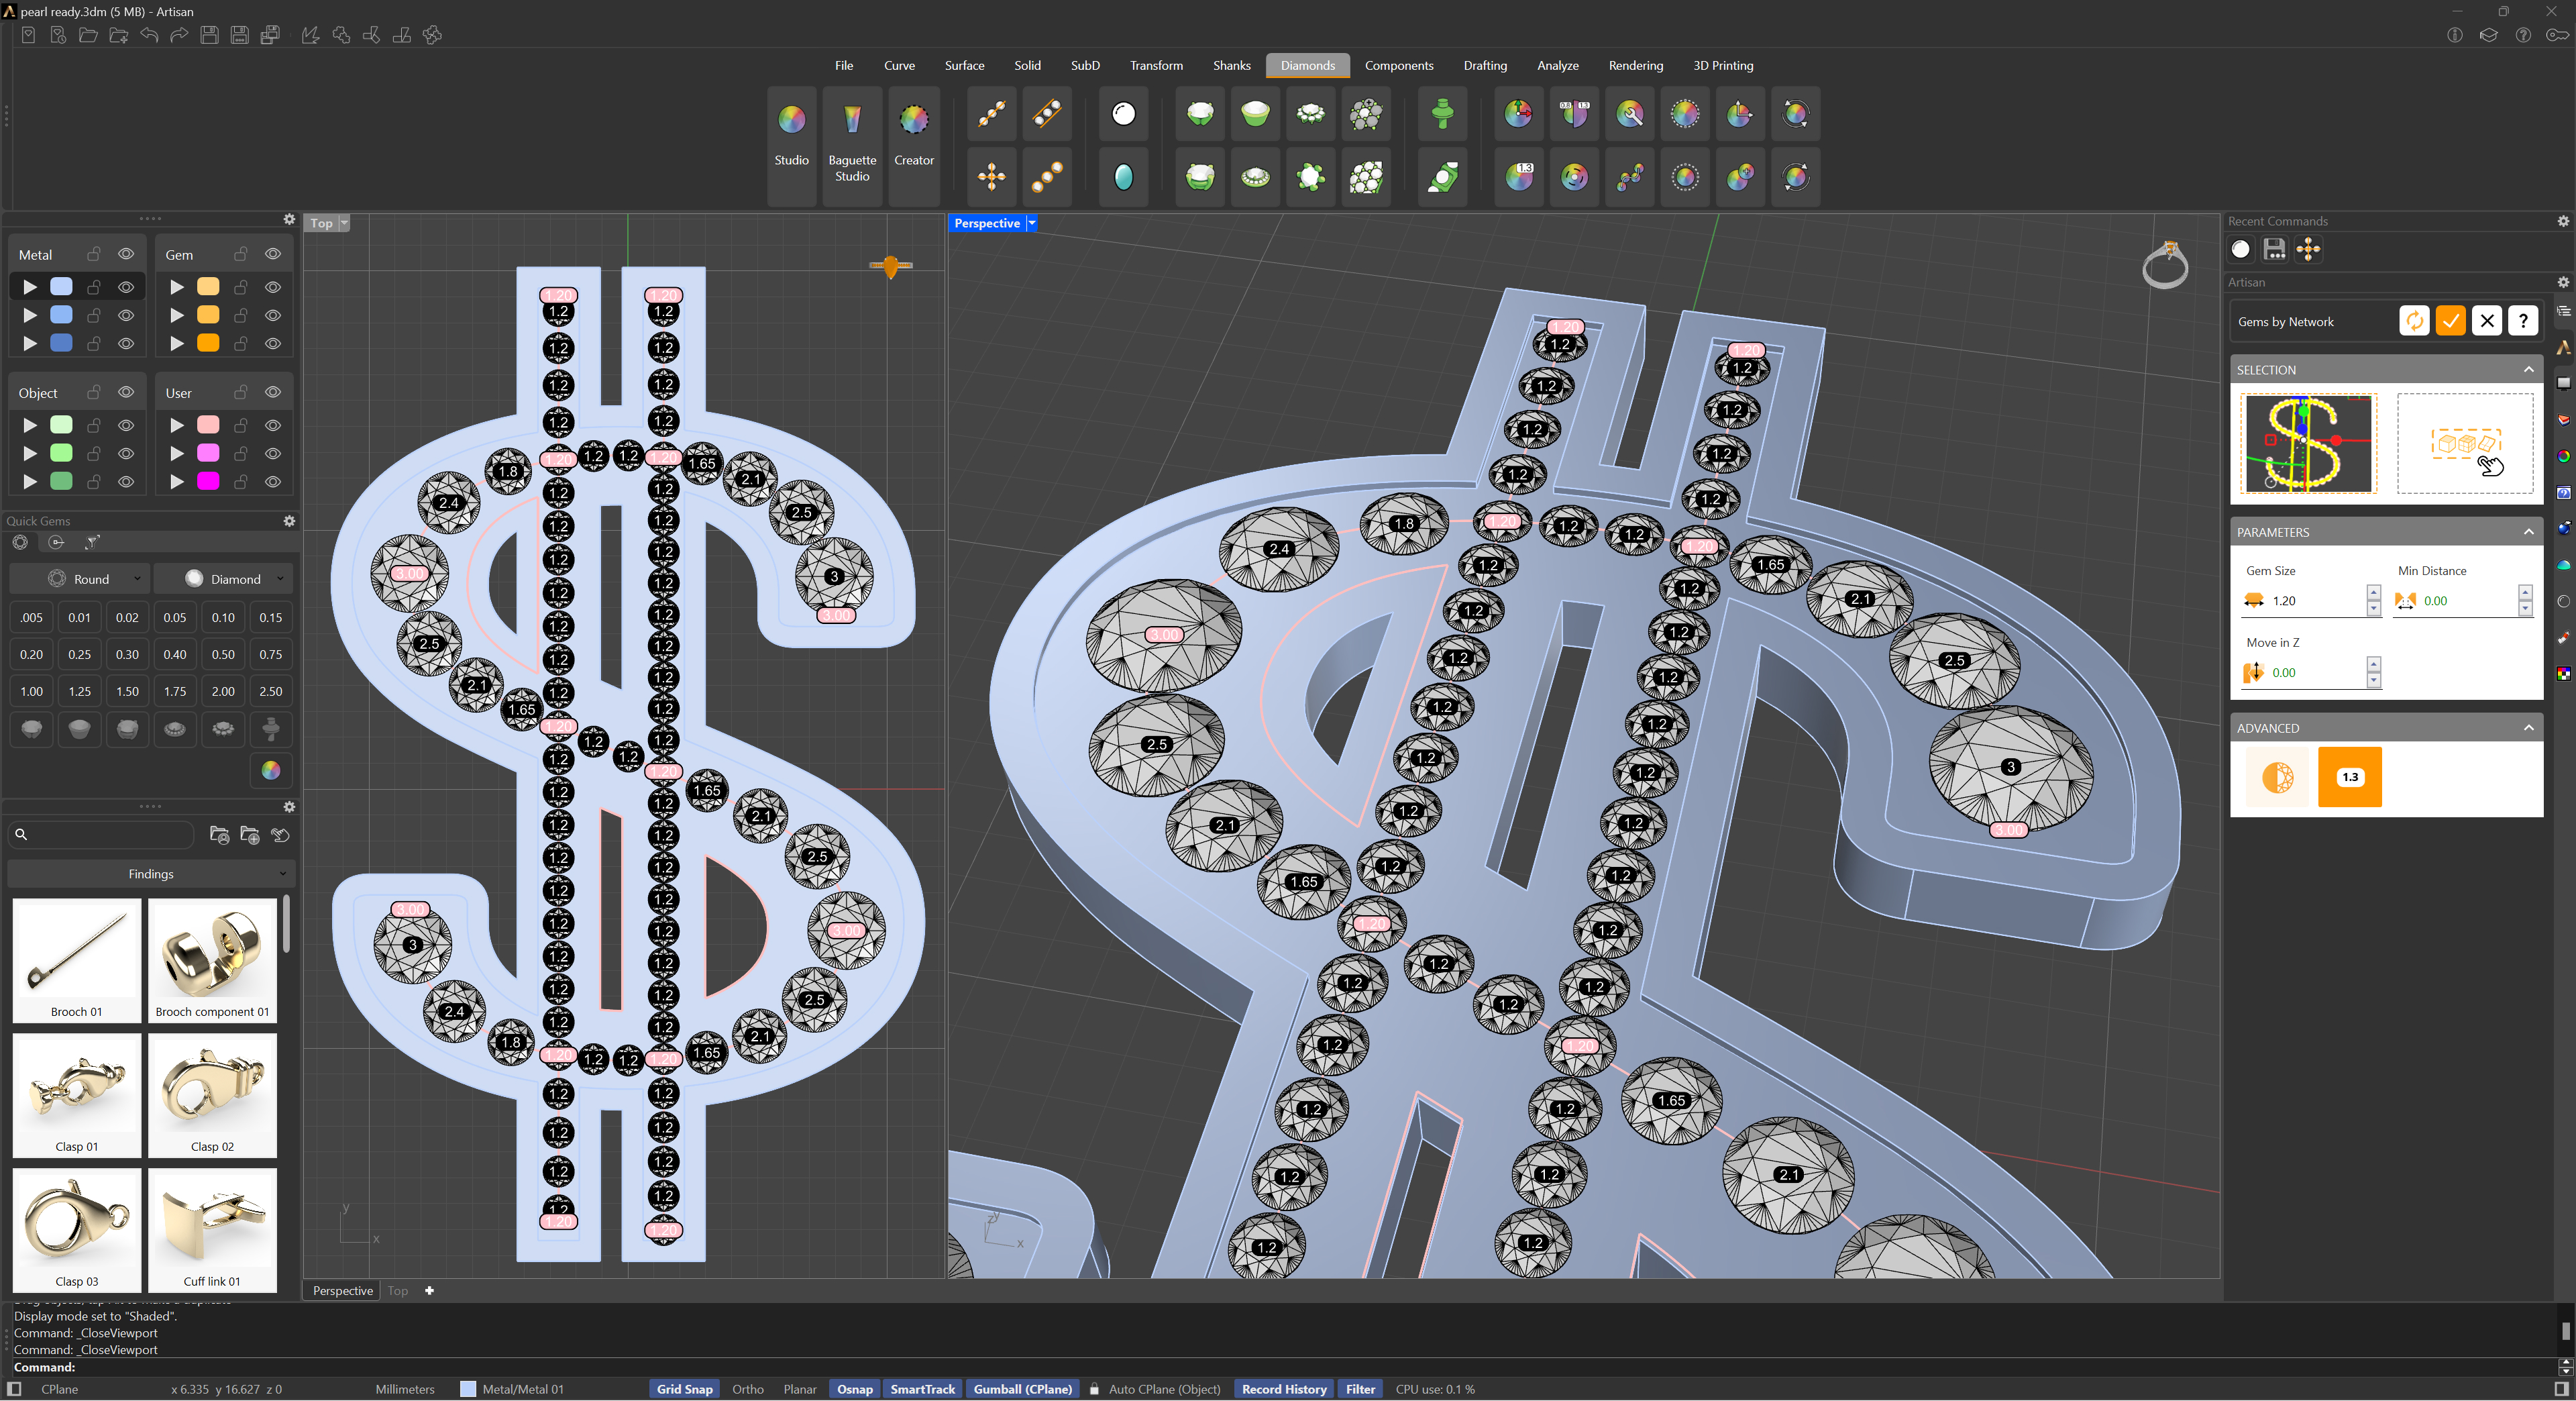Toggle Grid Snap in status bar
The height and width of the screenshot is (1401, 2576).
[x=684, y=1389]
